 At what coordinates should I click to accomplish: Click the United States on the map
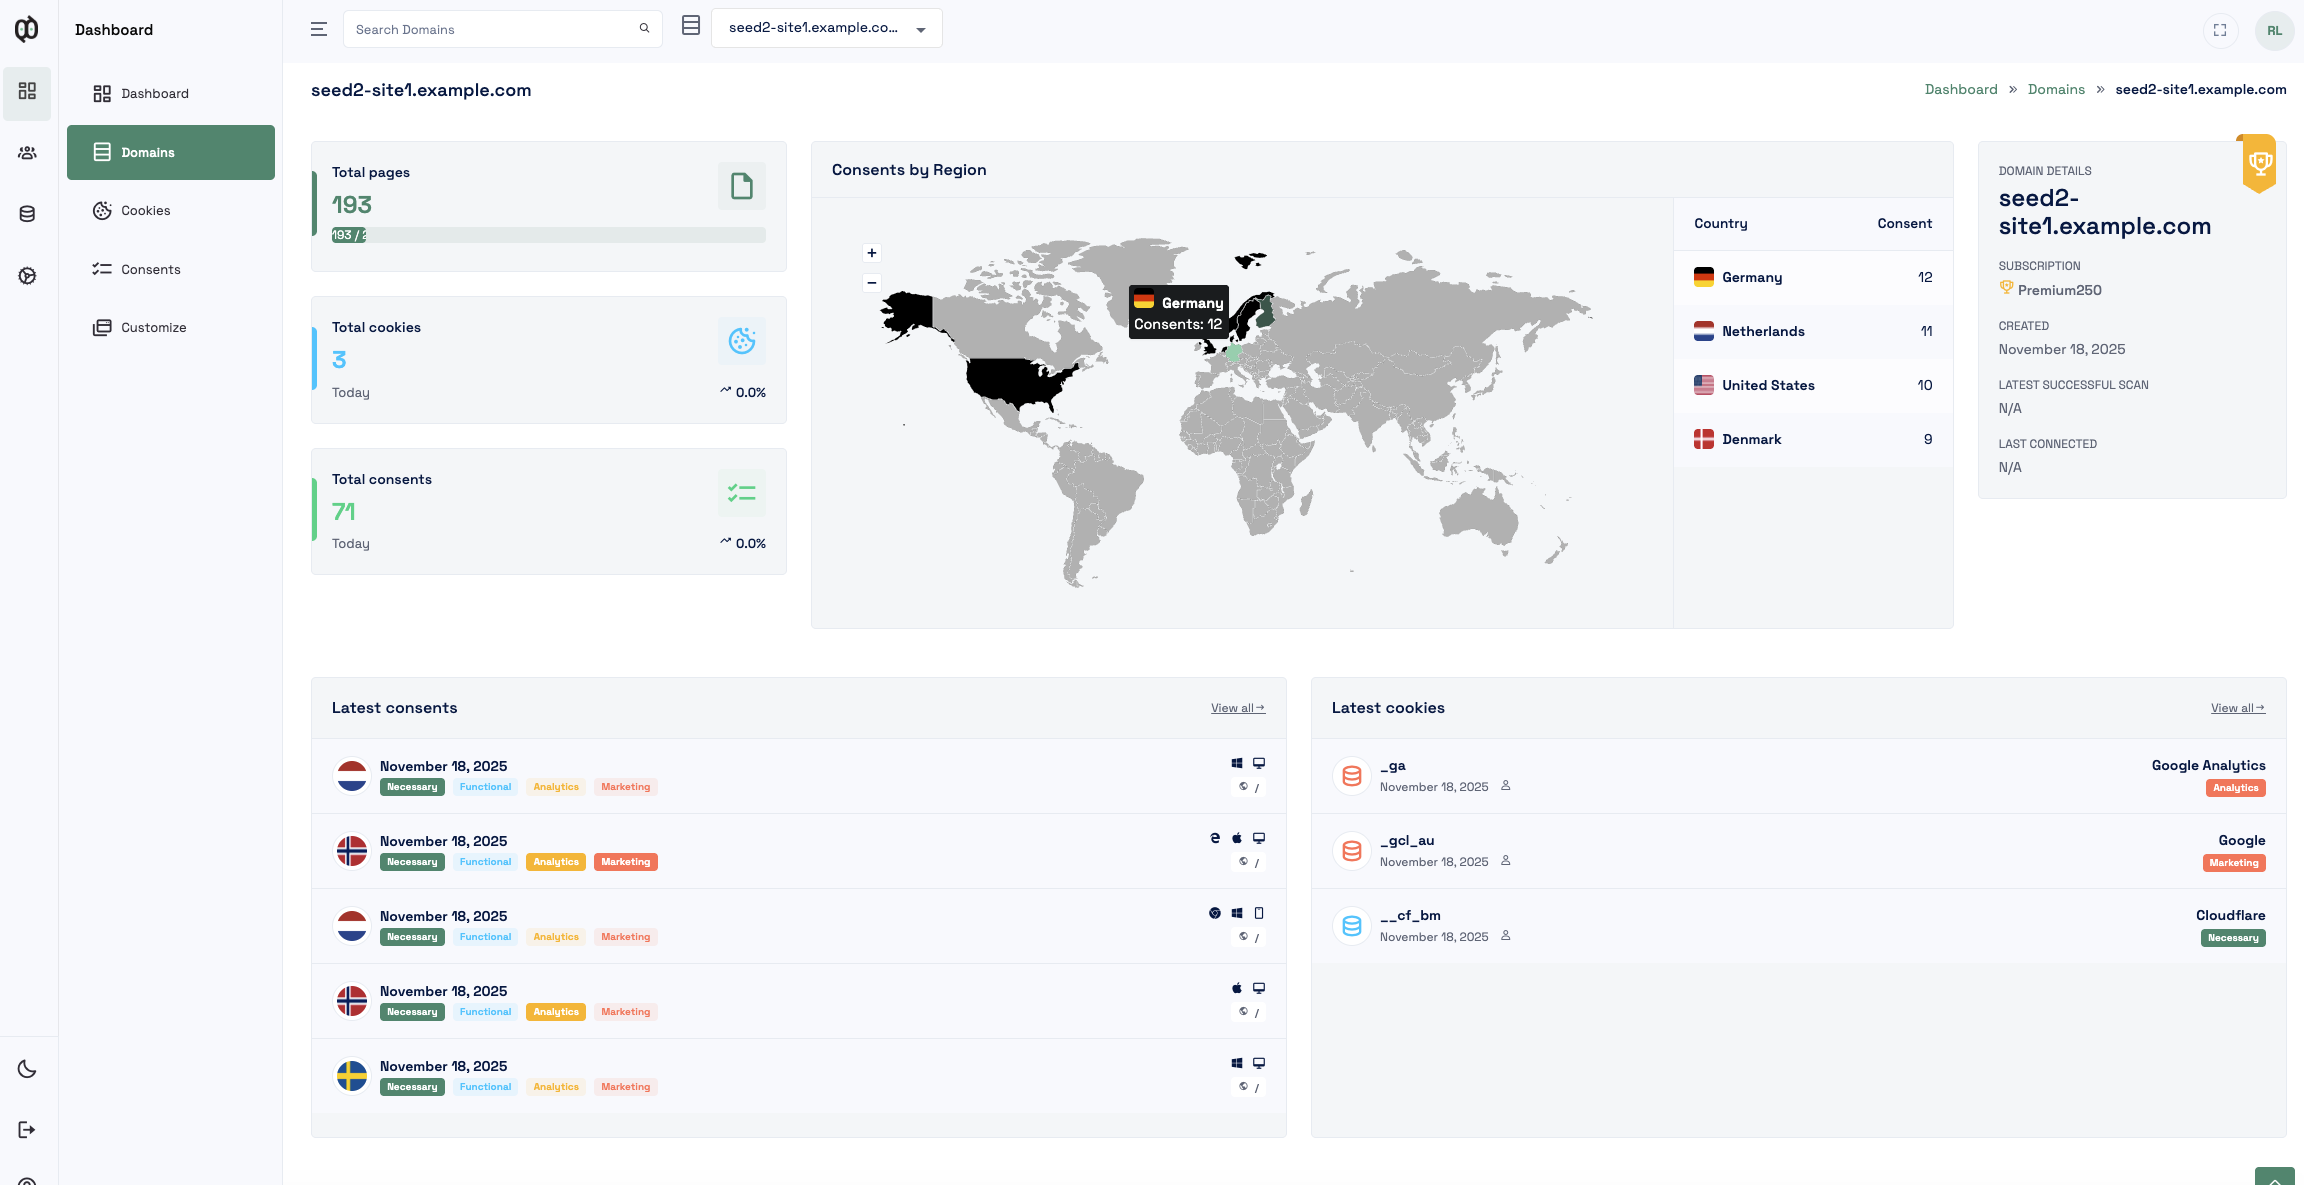click(x=1018, y=382)
